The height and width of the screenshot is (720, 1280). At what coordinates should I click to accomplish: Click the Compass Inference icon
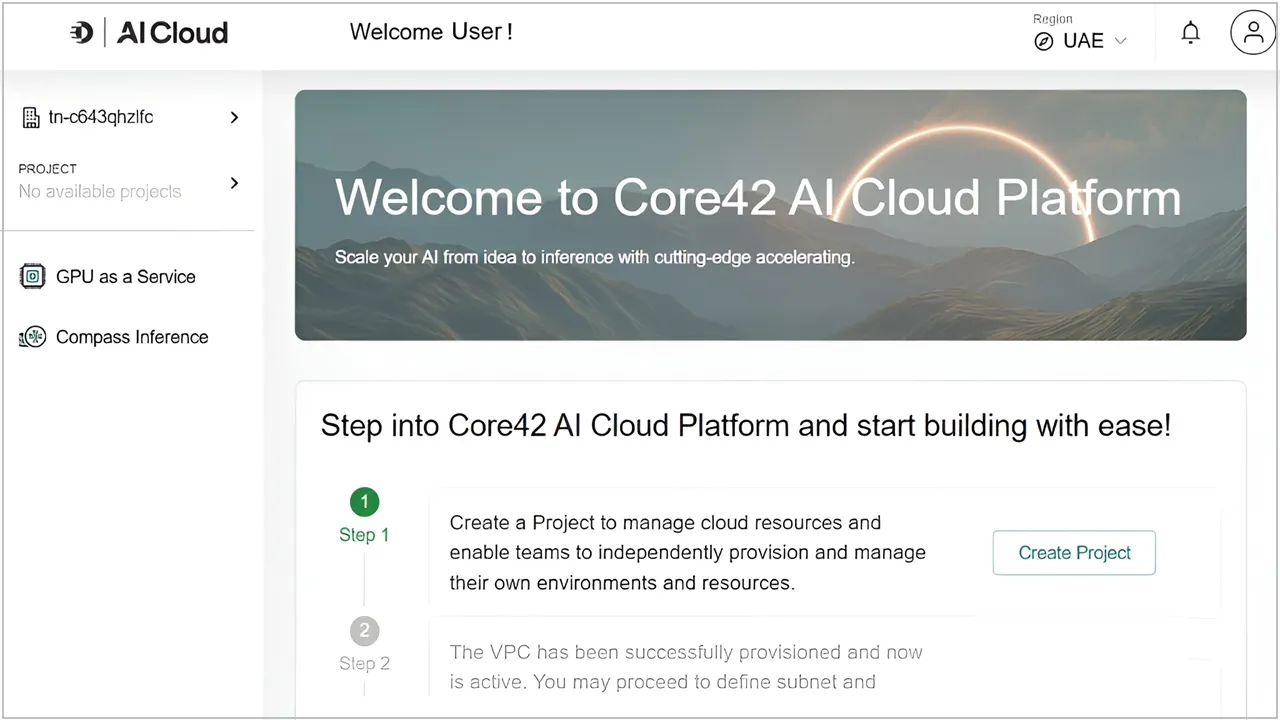tap(33, 337)
